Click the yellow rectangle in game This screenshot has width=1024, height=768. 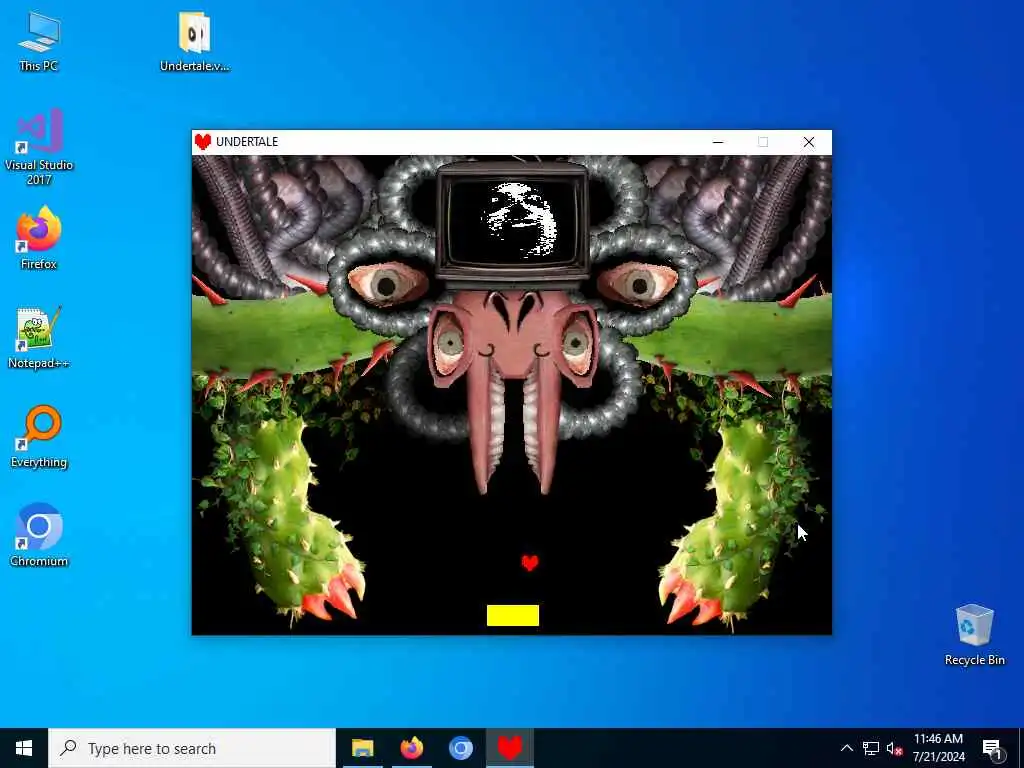coord(513,615)
